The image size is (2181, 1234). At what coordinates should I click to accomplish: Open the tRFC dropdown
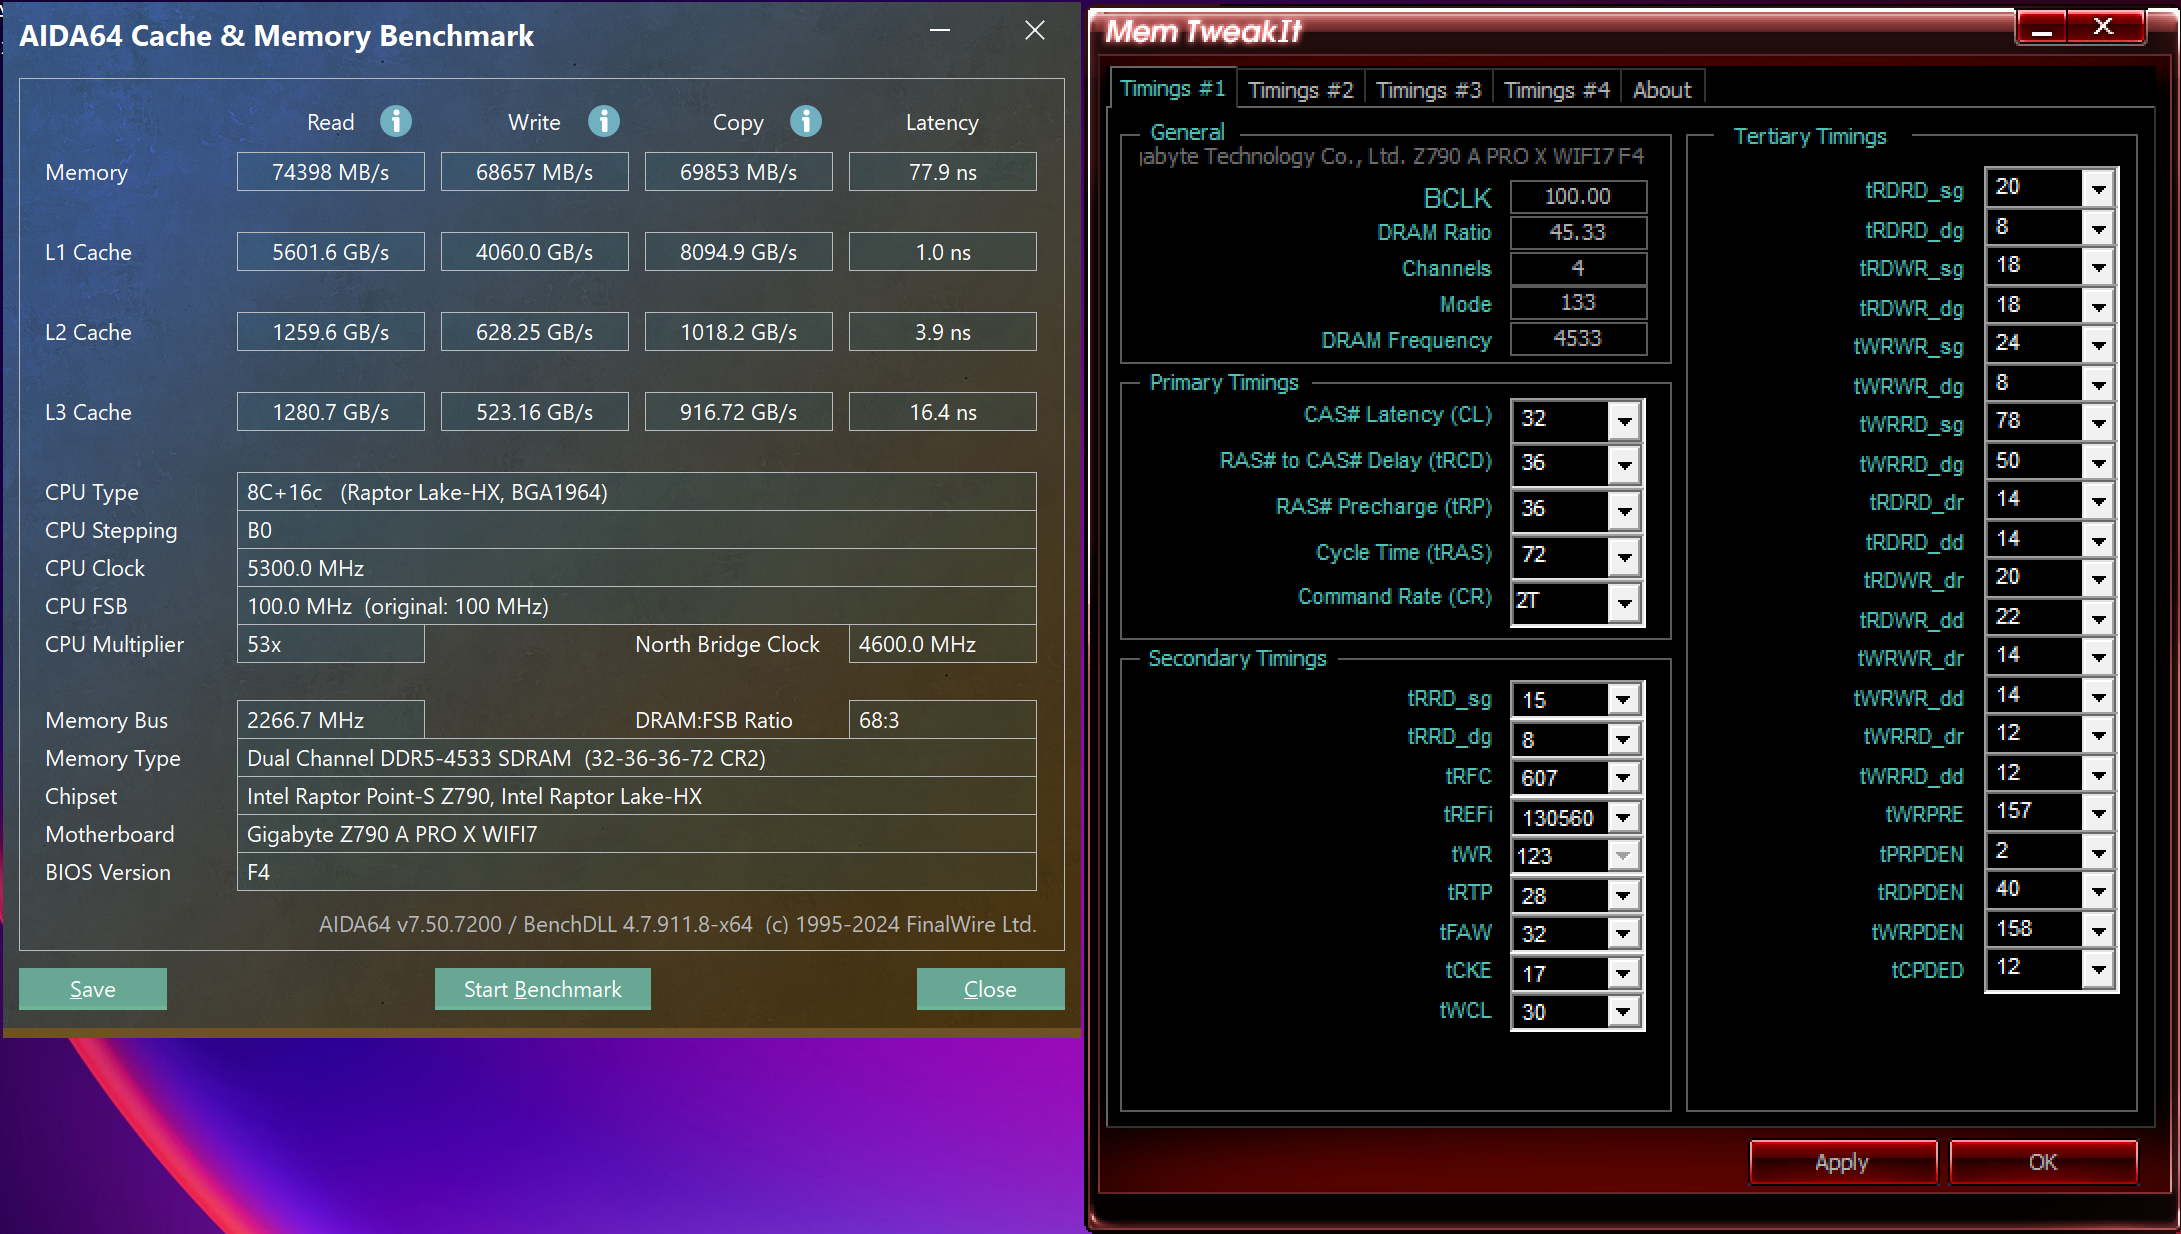pos(1623,778)
